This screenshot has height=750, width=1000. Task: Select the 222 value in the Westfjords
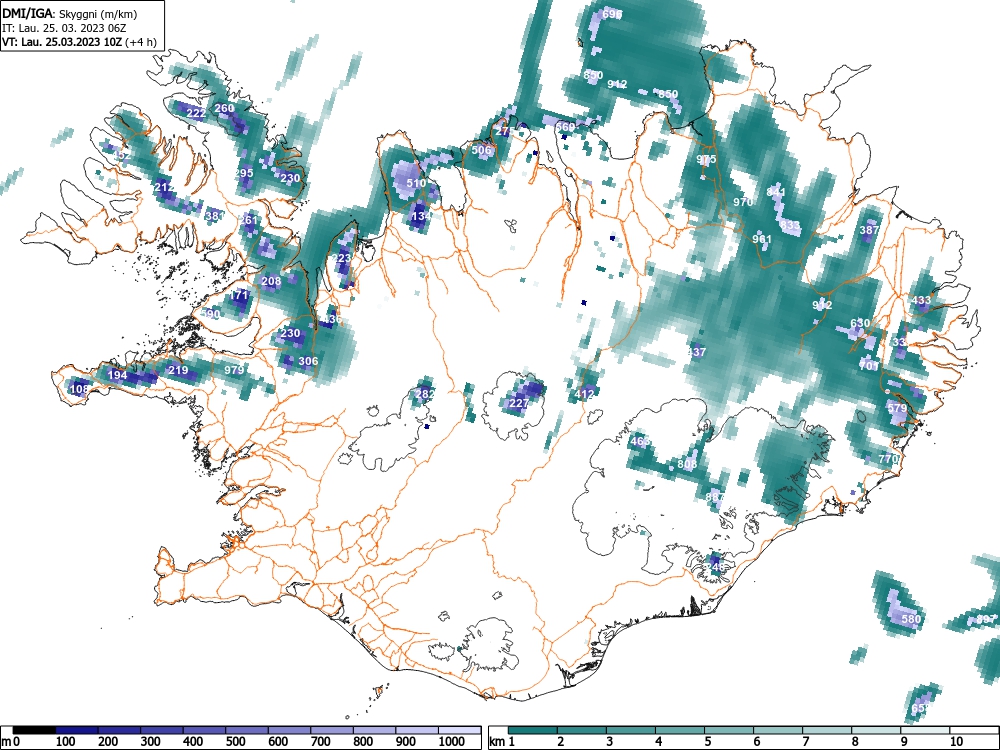[196, 113]
